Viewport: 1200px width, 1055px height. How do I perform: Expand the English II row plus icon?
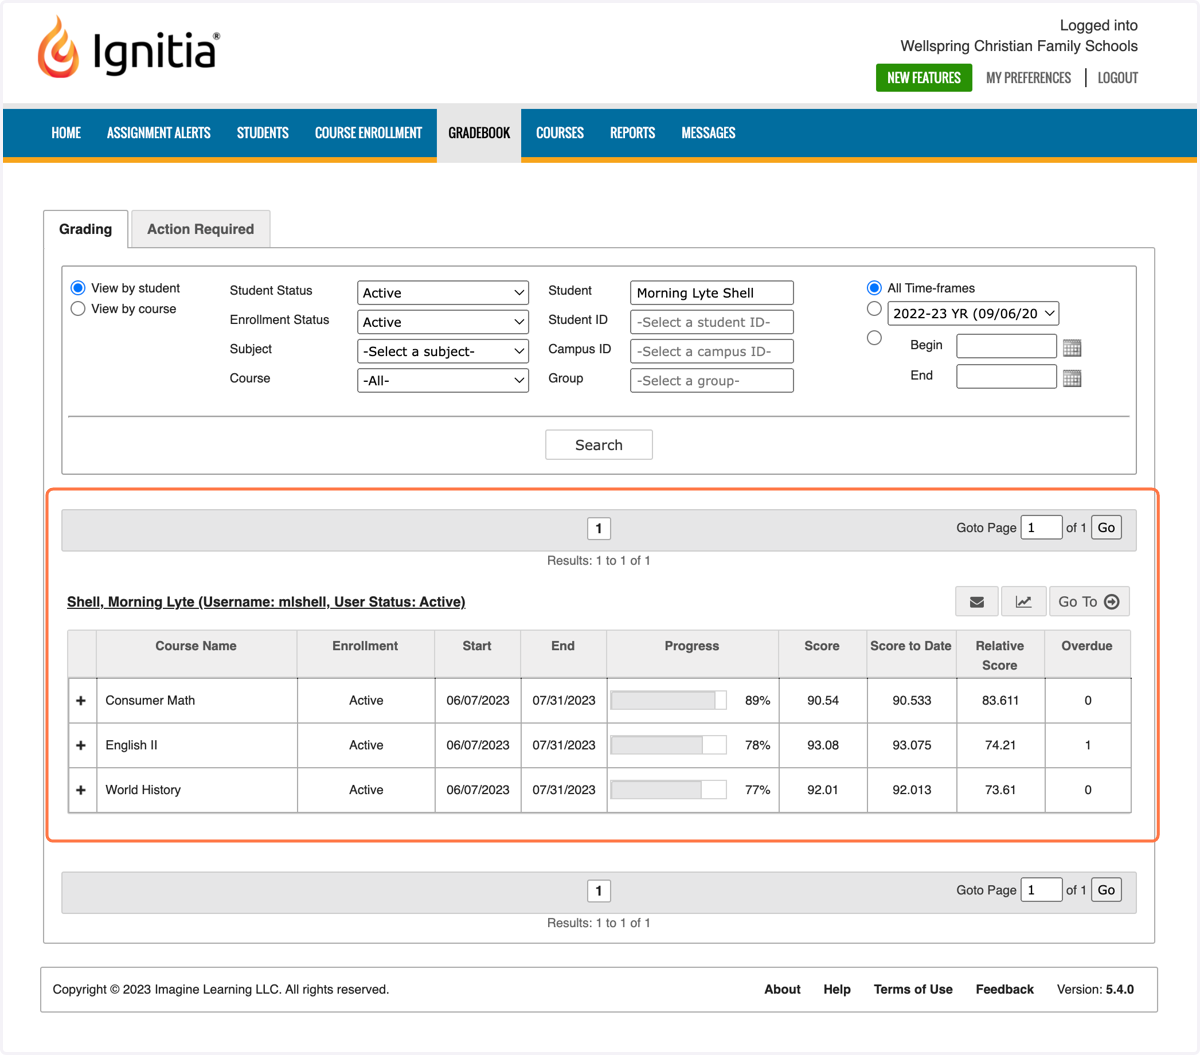81,745
